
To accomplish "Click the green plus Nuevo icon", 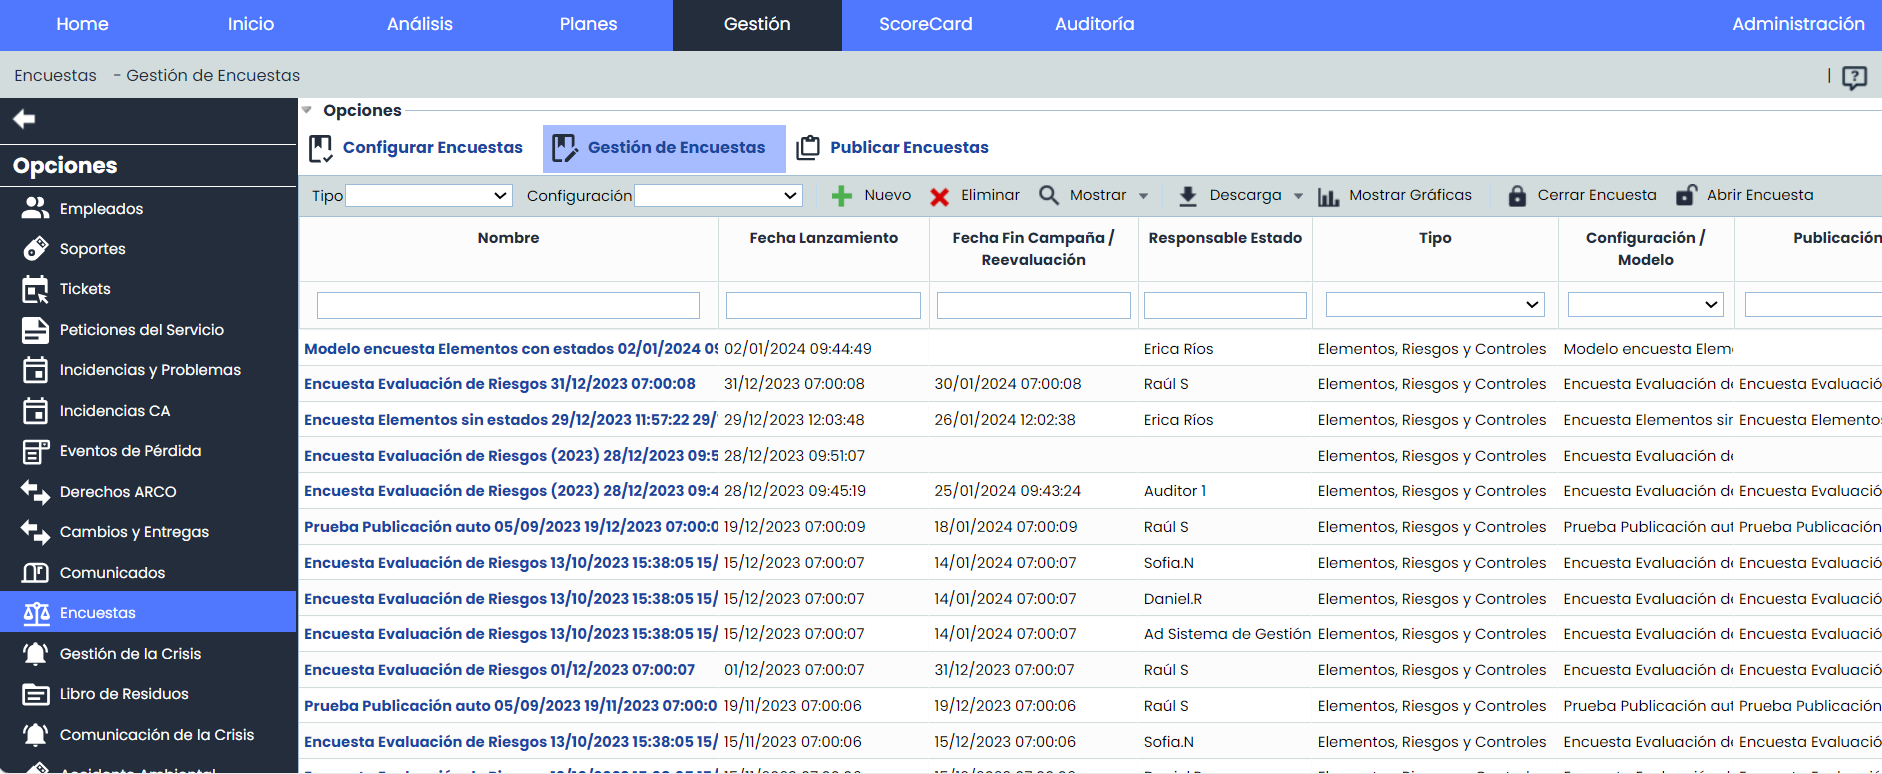I will [842, 196].
